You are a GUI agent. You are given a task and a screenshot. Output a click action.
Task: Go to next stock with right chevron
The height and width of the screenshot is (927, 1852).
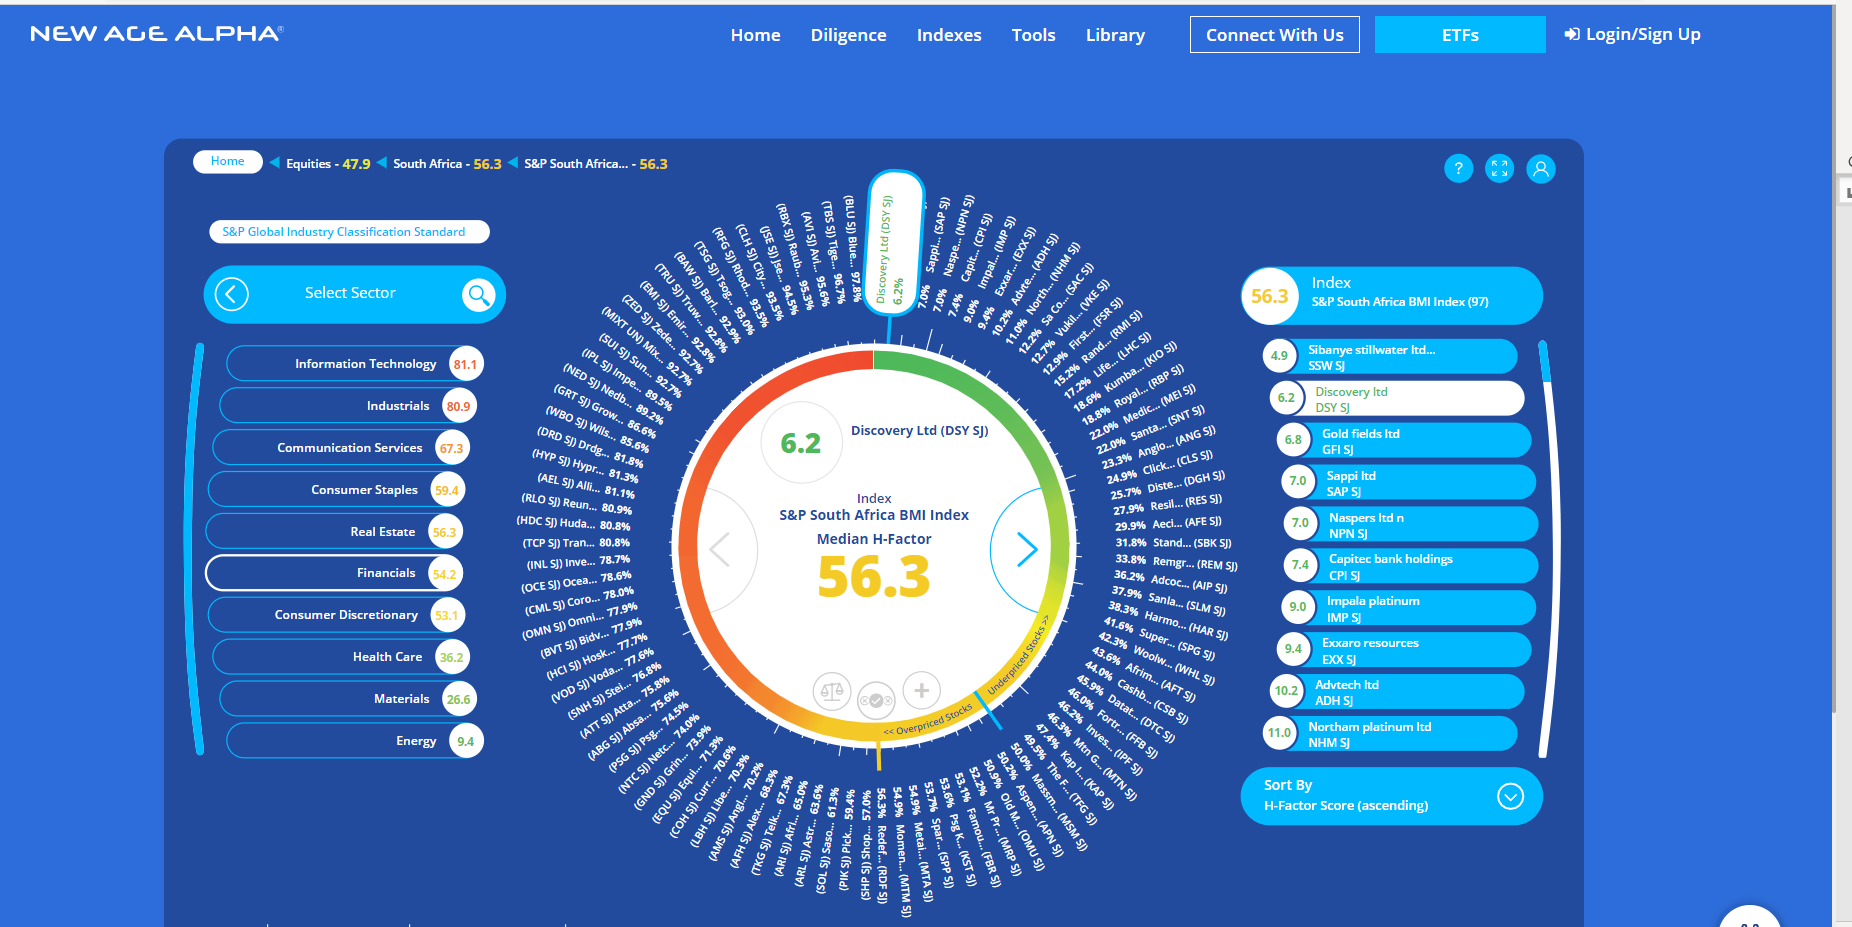(x=1026, y=549)
